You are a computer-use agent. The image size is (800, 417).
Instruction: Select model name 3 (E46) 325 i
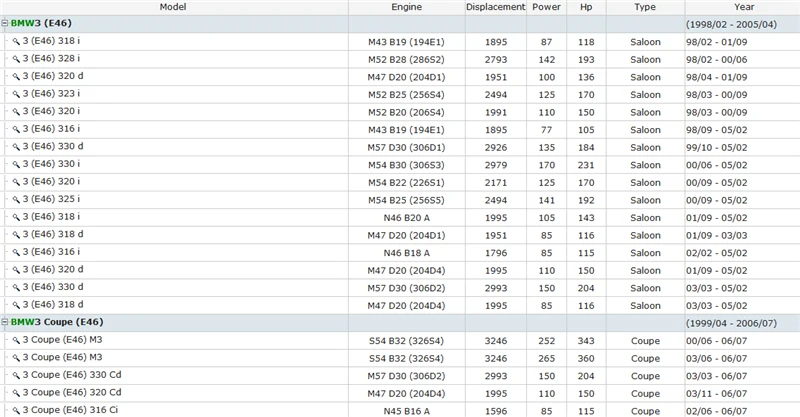51,199
